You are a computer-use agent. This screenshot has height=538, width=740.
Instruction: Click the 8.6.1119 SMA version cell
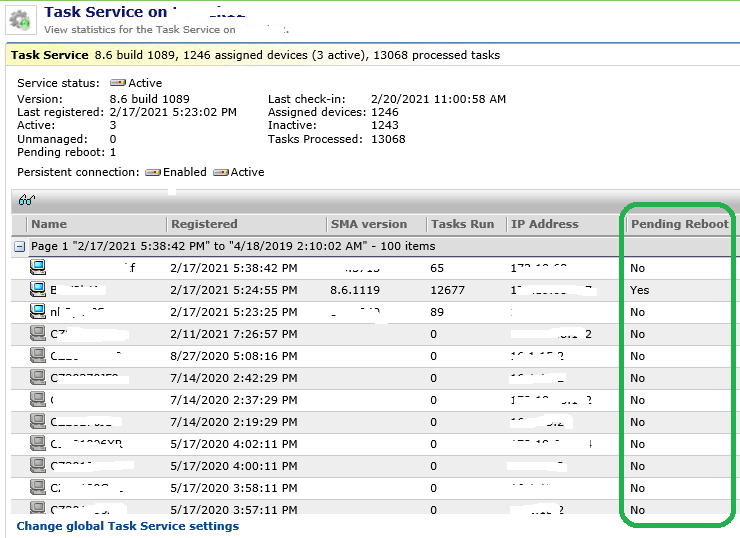coord(357,290)
